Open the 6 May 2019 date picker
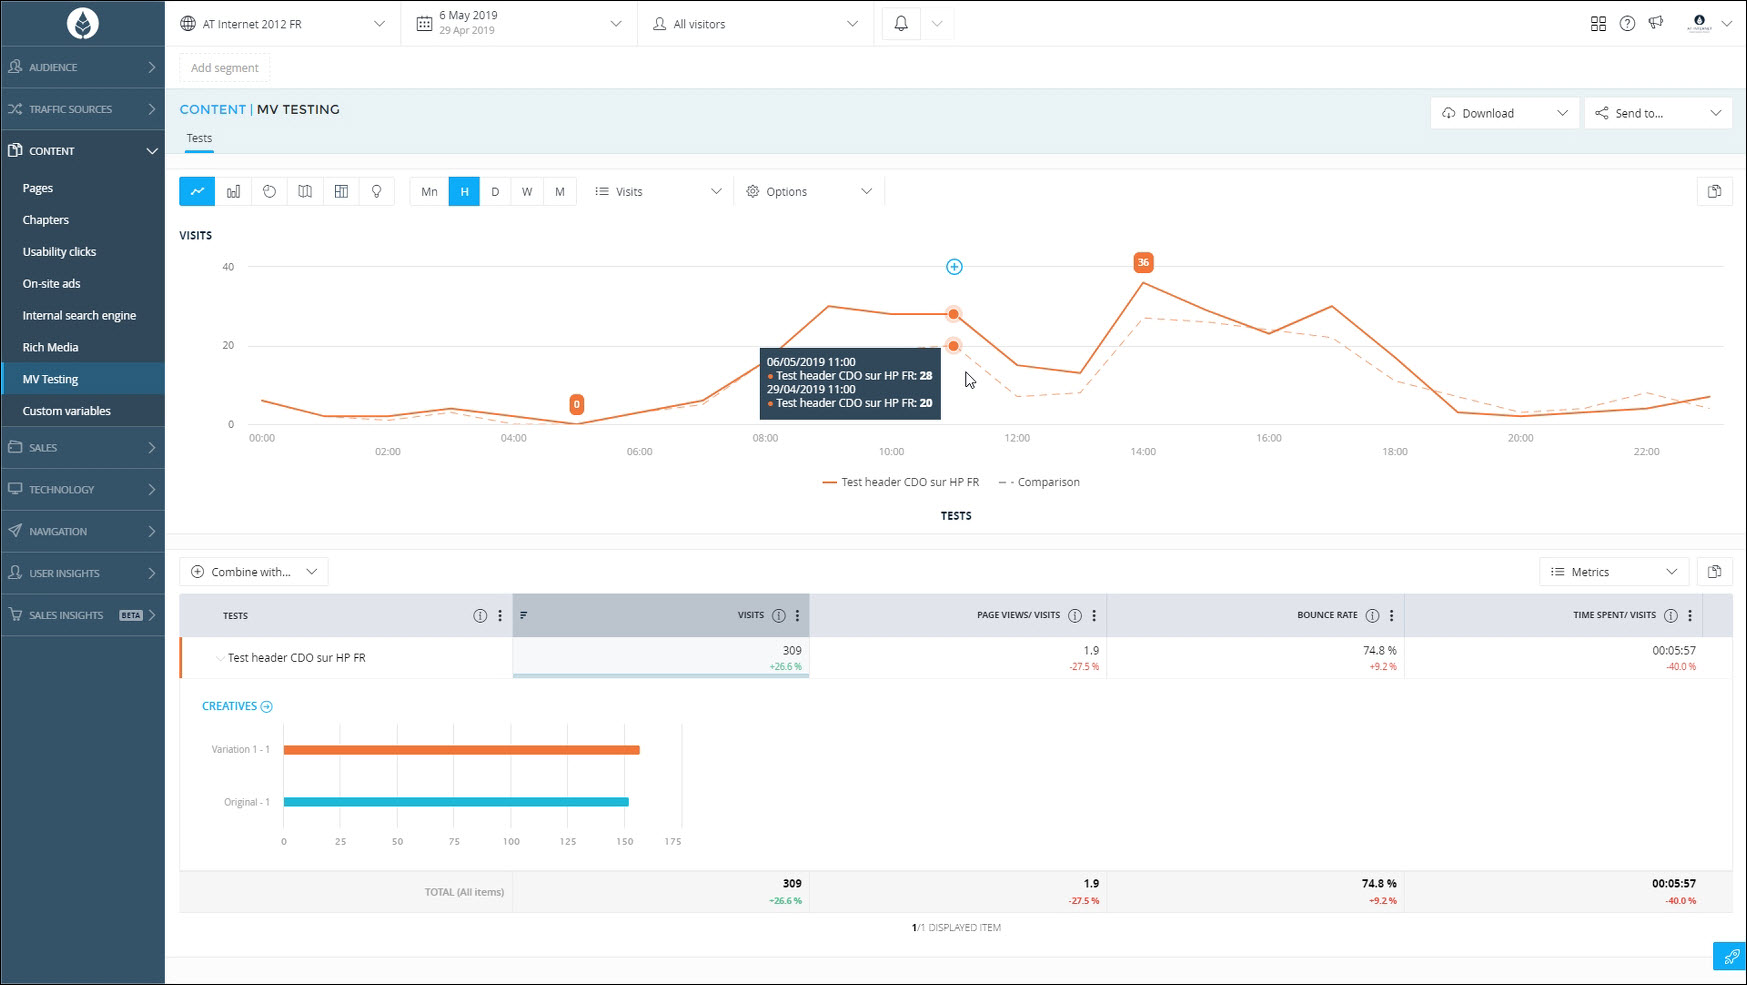The height and width of the screenshot is (985, 1747). tap(519, 23)
